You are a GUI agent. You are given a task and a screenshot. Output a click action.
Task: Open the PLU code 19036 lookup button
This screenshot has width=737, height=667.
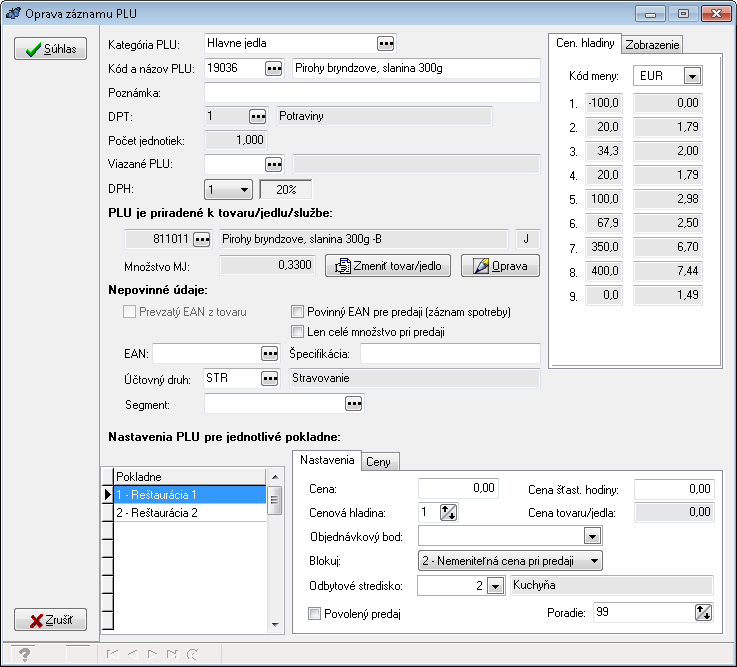(x=274, y=69)
